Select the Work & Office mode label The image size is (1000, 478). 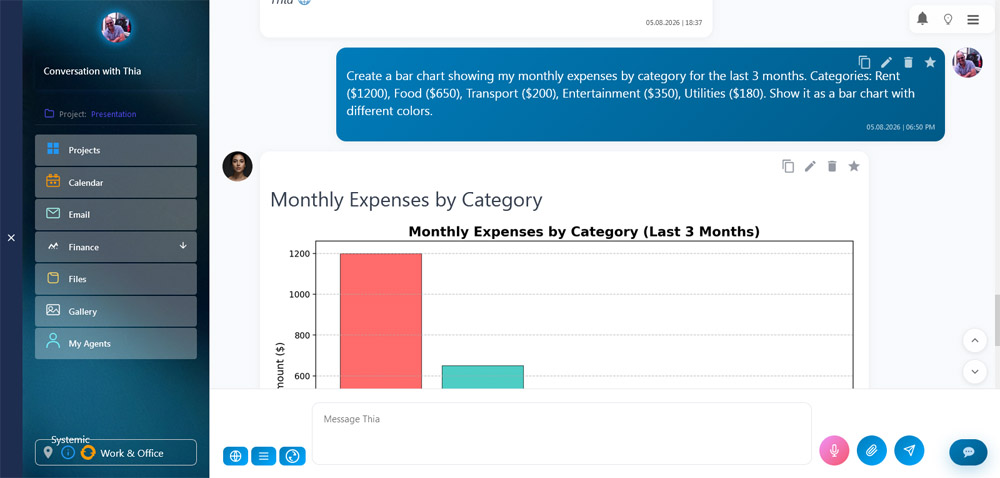(x=132, y=453)
